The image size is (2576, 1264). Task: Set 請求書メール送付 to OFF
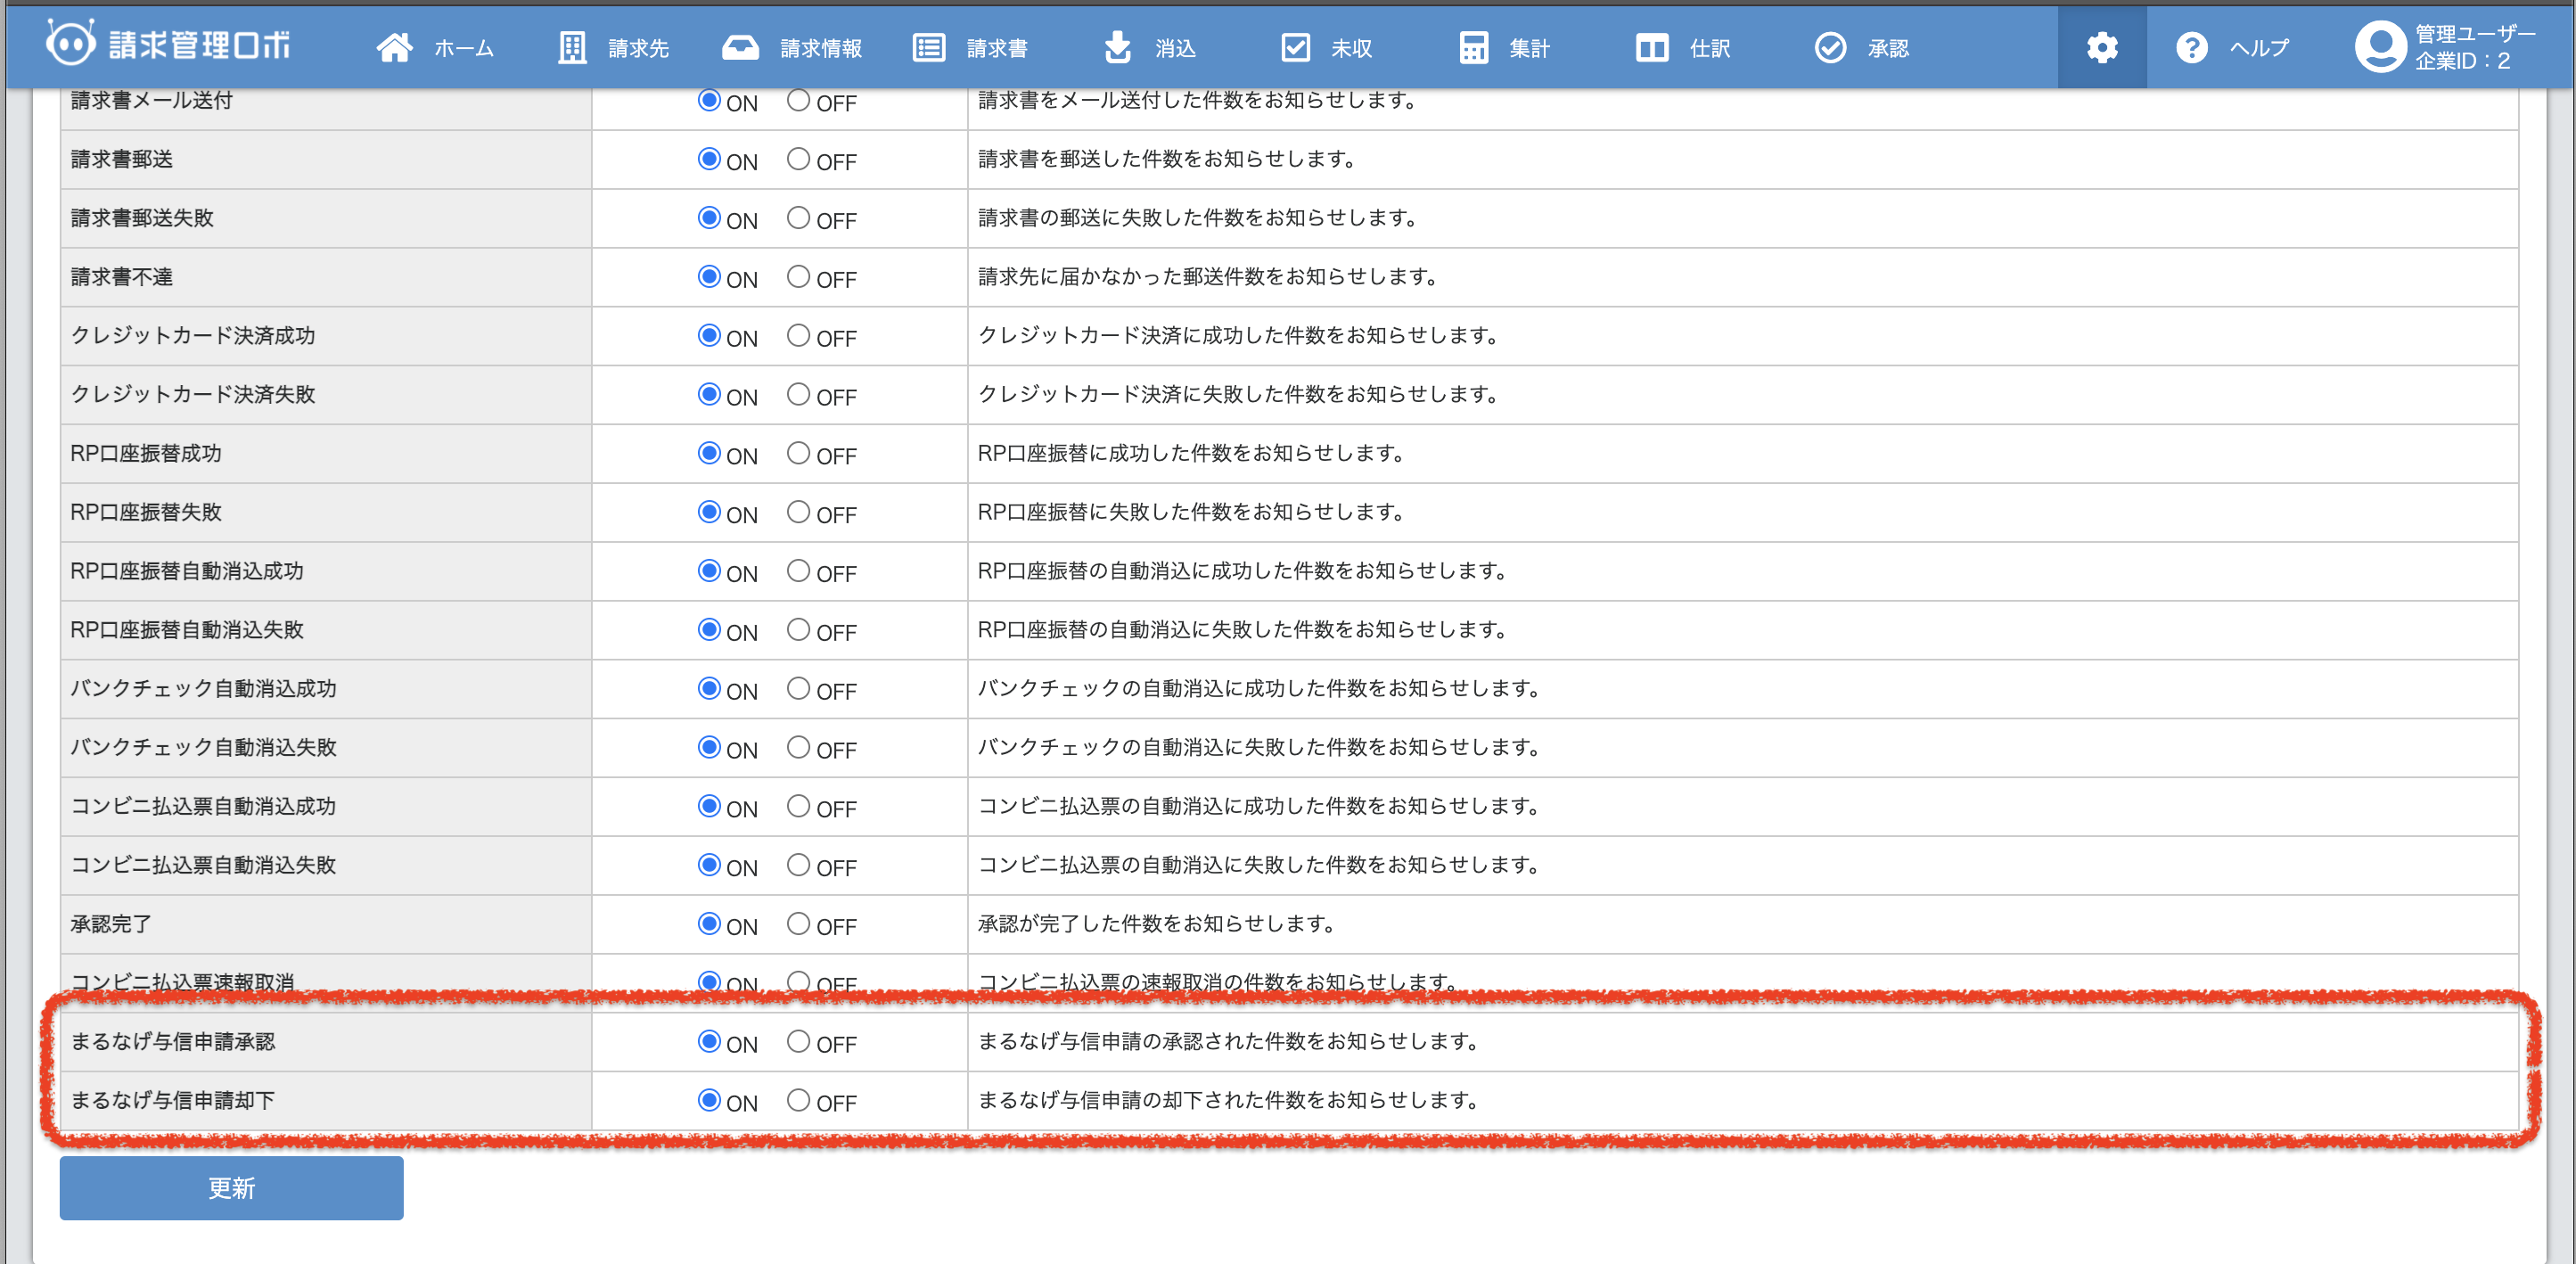797,100
